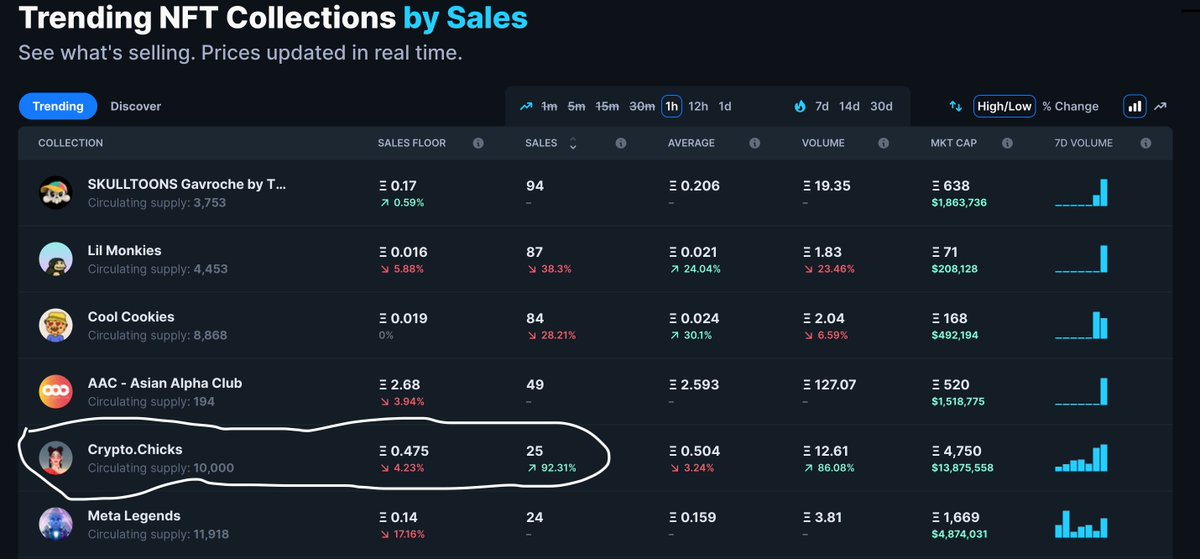The height and width of the screenshot is (559, 1200).
Task: Open the Crypto.Chicks collection
Action: click(135, 450)
